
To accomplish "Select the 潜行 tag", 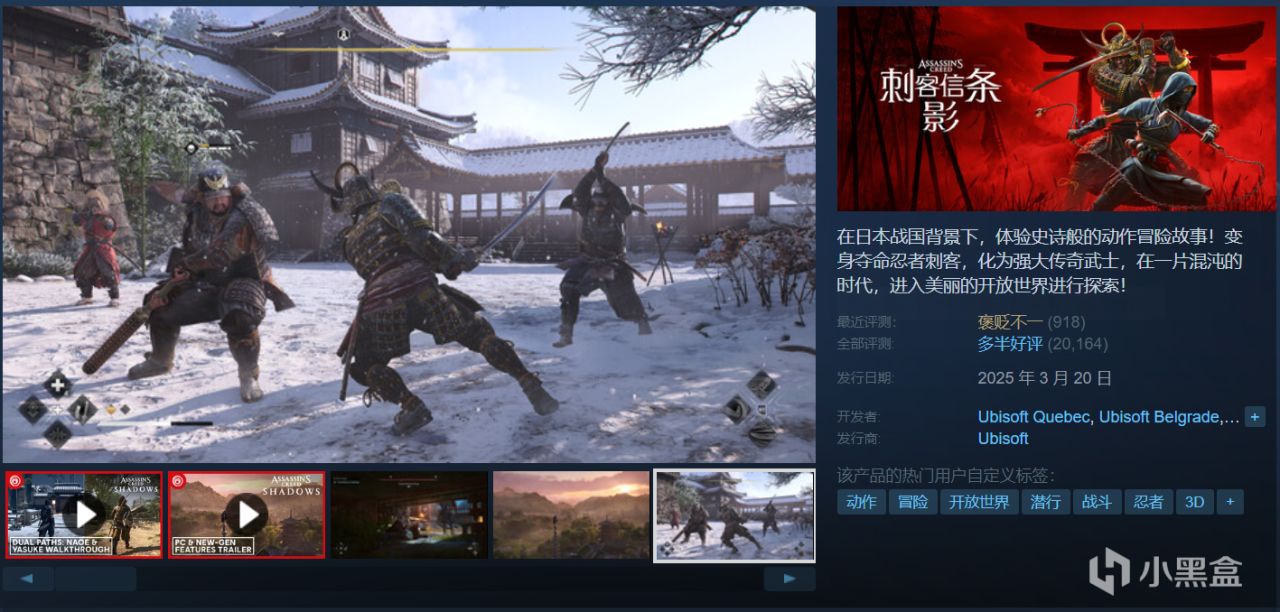I will 1046,502.
